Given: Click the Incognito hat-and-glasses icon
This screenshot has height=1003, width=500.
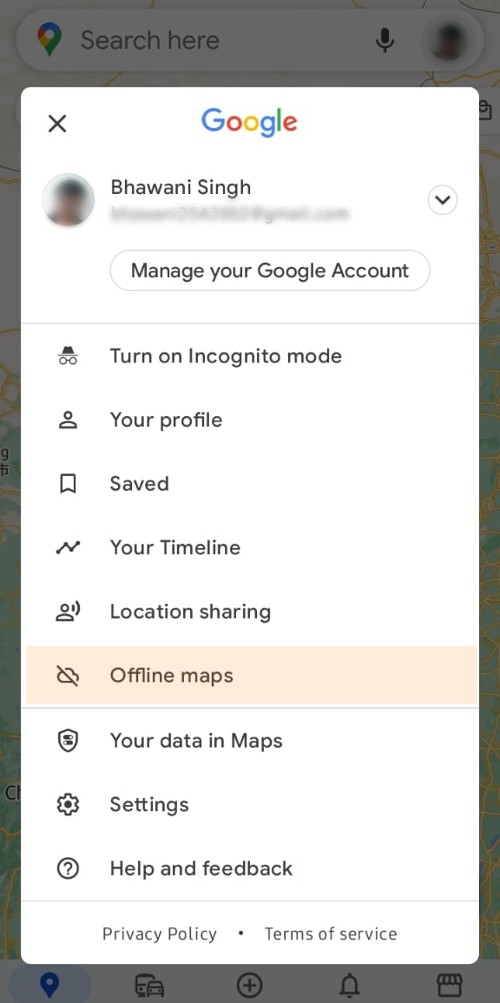Looking at the screenshot, I should pyautogui.click(x=68, y=356).
